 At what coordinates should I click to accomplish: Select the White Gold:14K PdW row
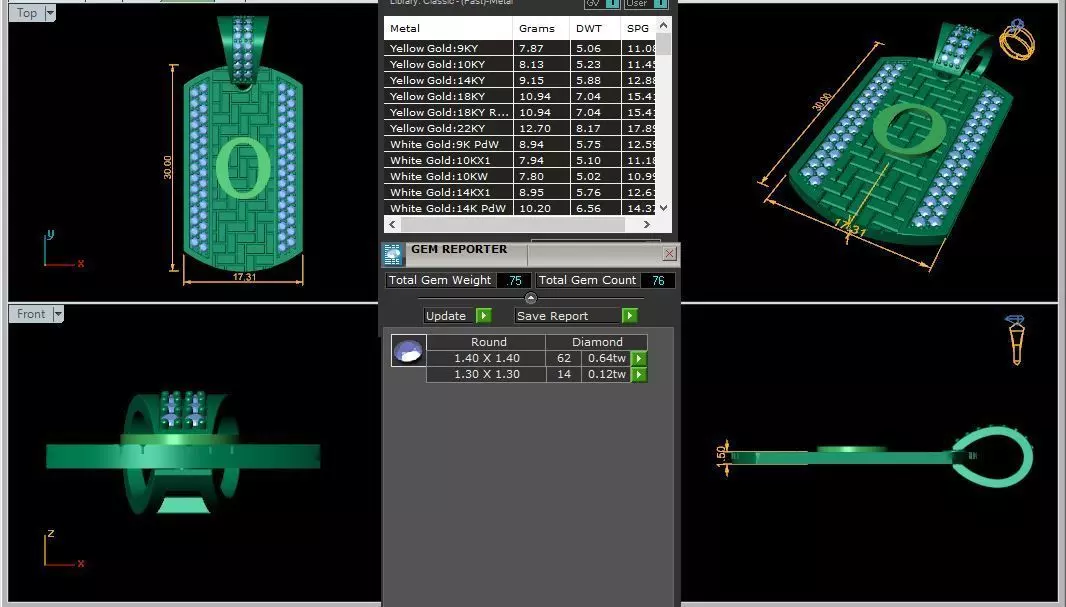[x=520, y=208]
